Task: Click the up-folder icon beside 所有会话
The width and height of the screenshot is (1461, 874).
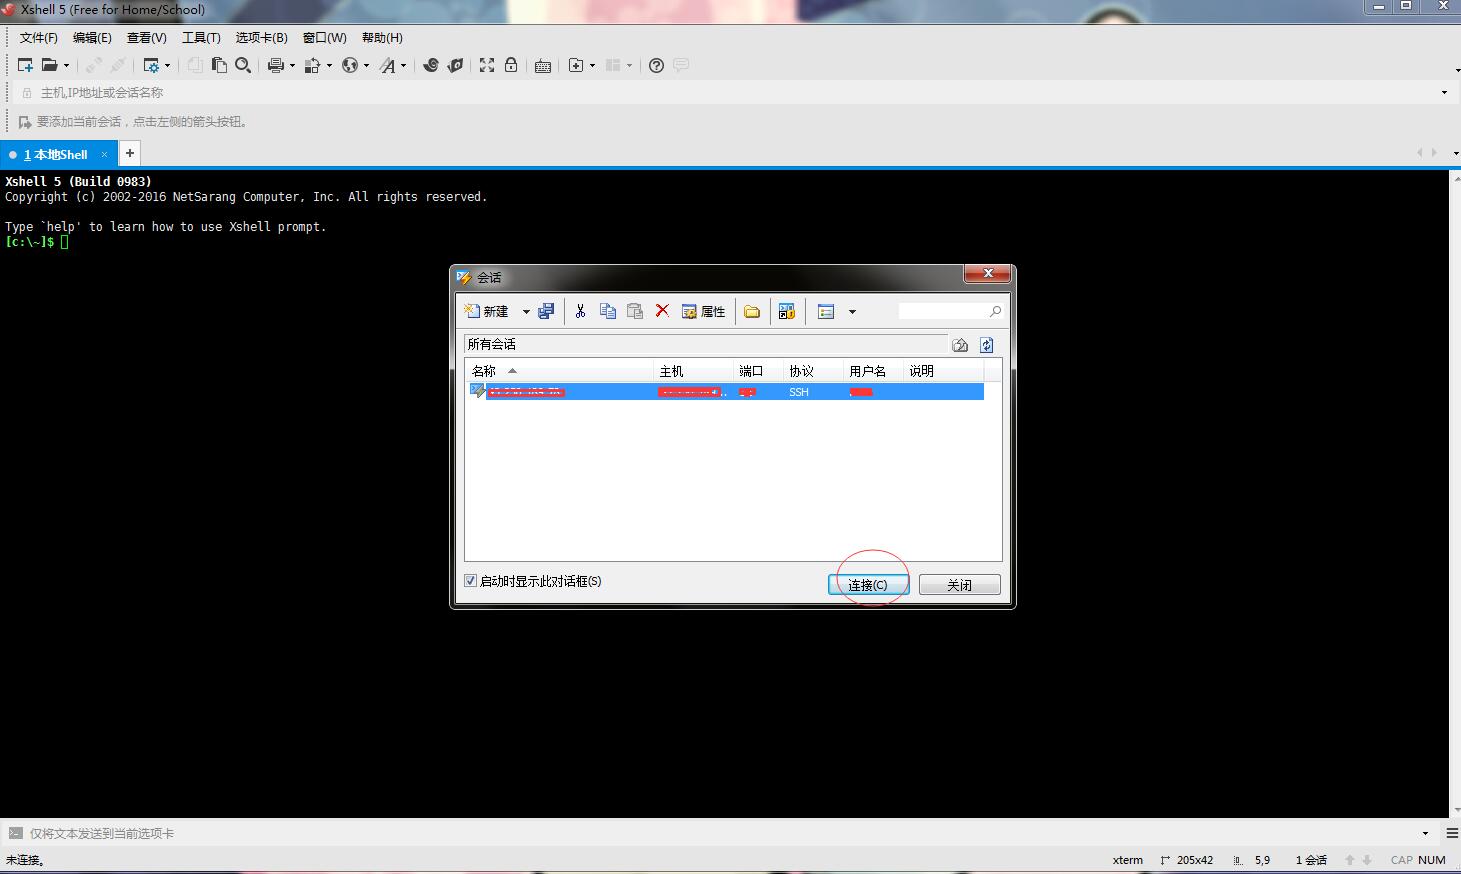Action: coord(960,345)
